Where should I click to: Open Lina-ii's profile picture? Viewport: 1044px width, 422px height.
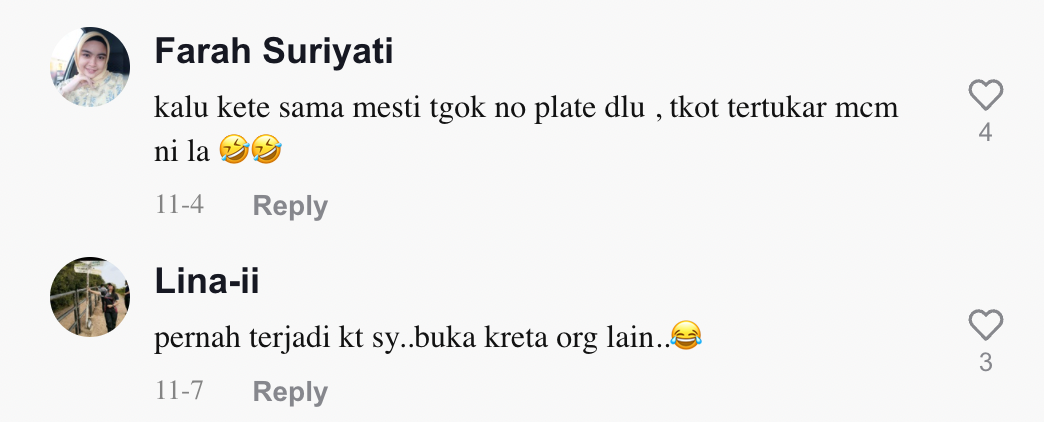coord(90,297)
